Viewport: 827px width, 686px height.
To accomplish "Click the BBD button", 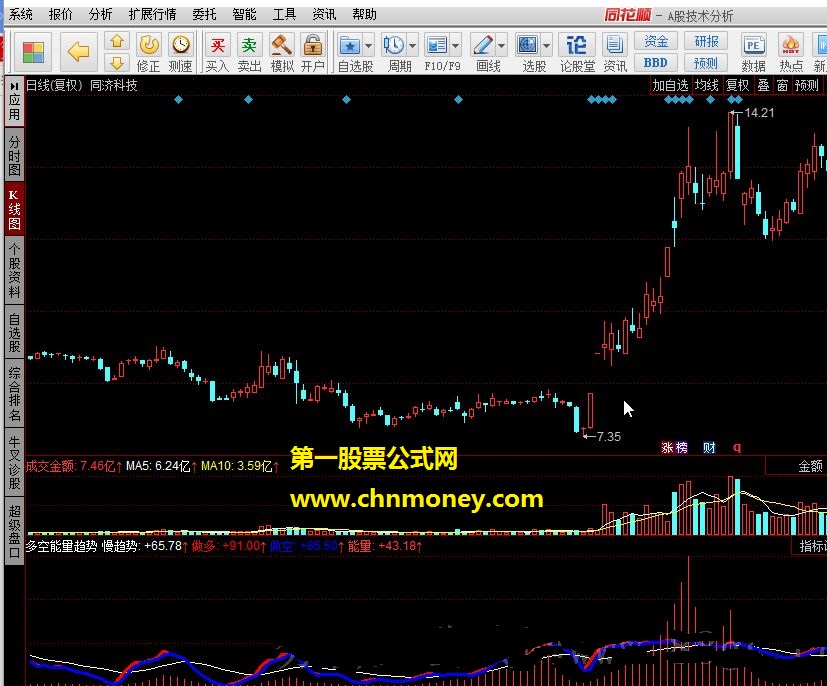I will click(x=656, y=63).
